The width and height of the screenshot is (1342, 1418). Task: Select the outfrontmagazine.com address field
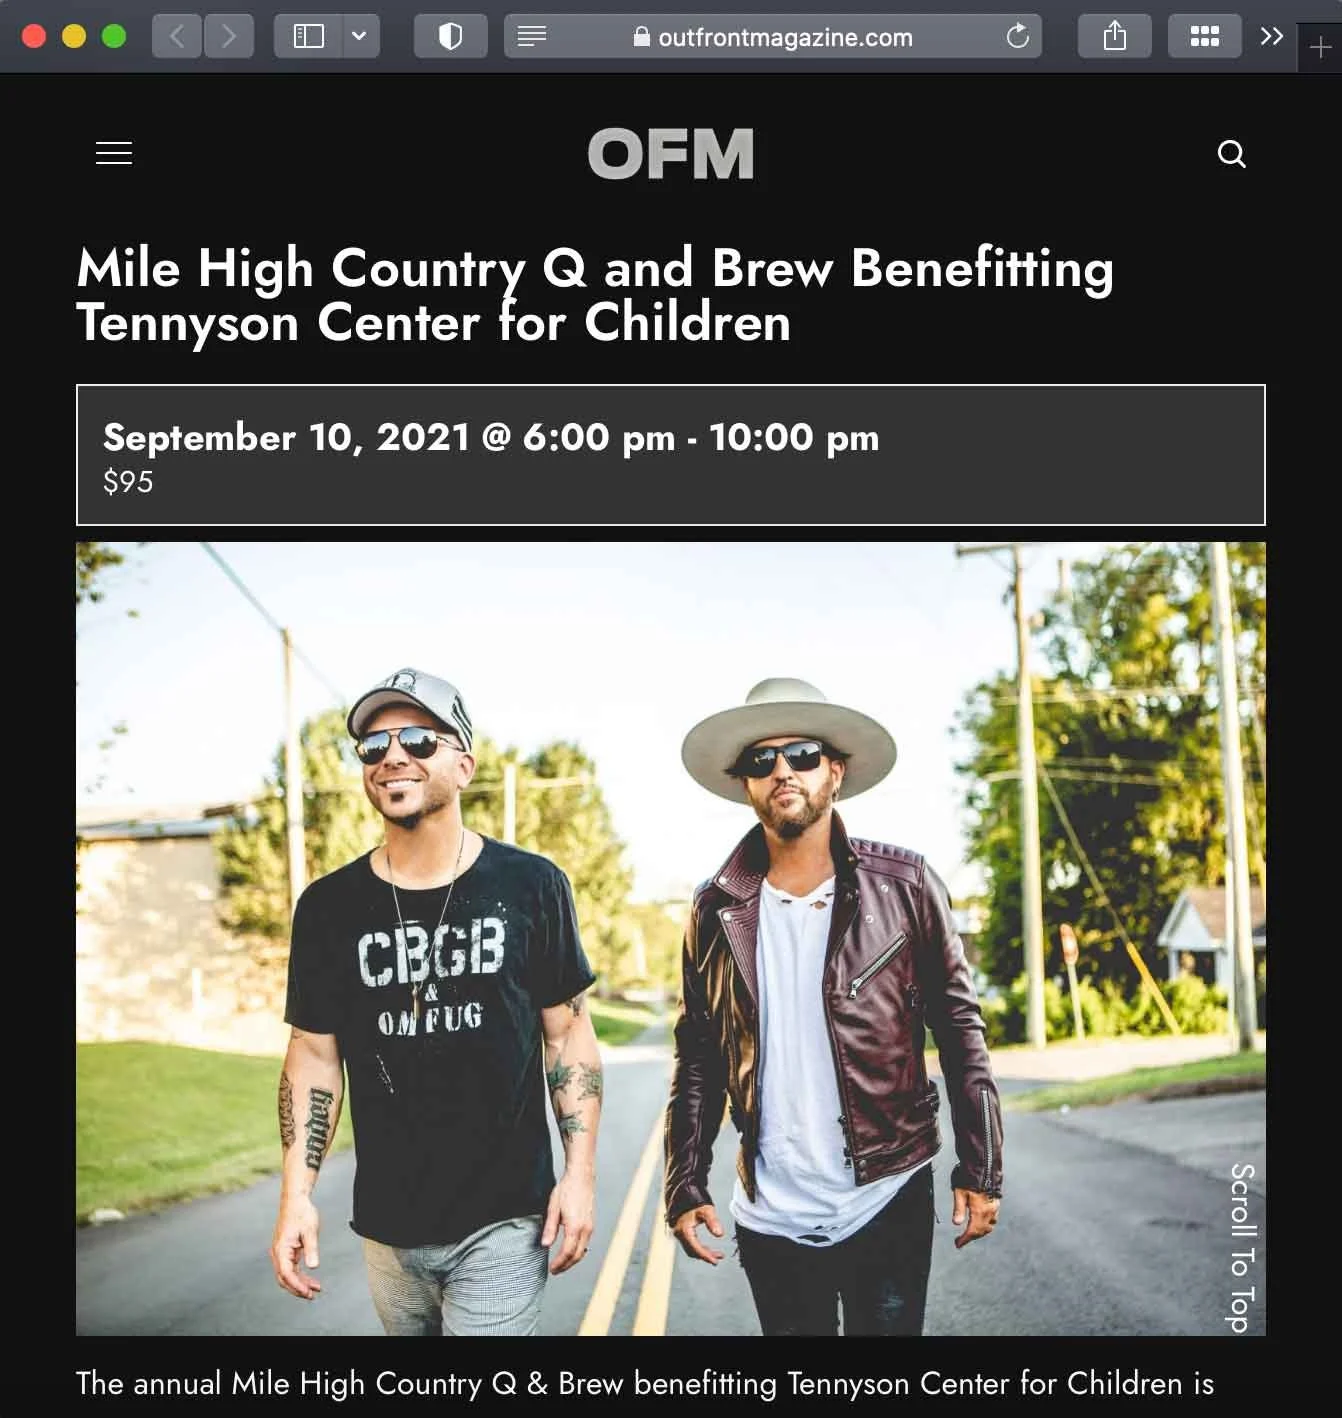coord(772,37)
